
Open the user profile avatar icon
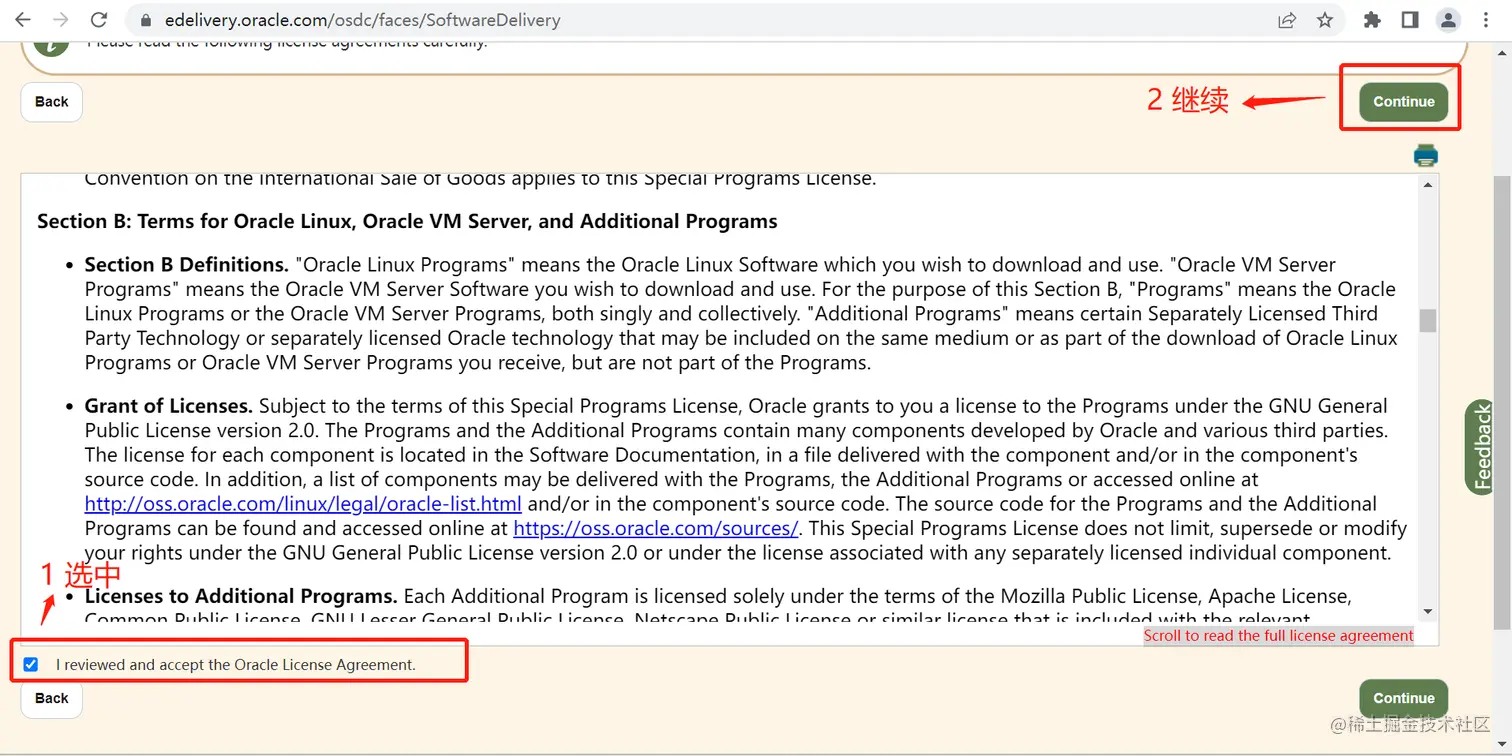(1447, 20)
